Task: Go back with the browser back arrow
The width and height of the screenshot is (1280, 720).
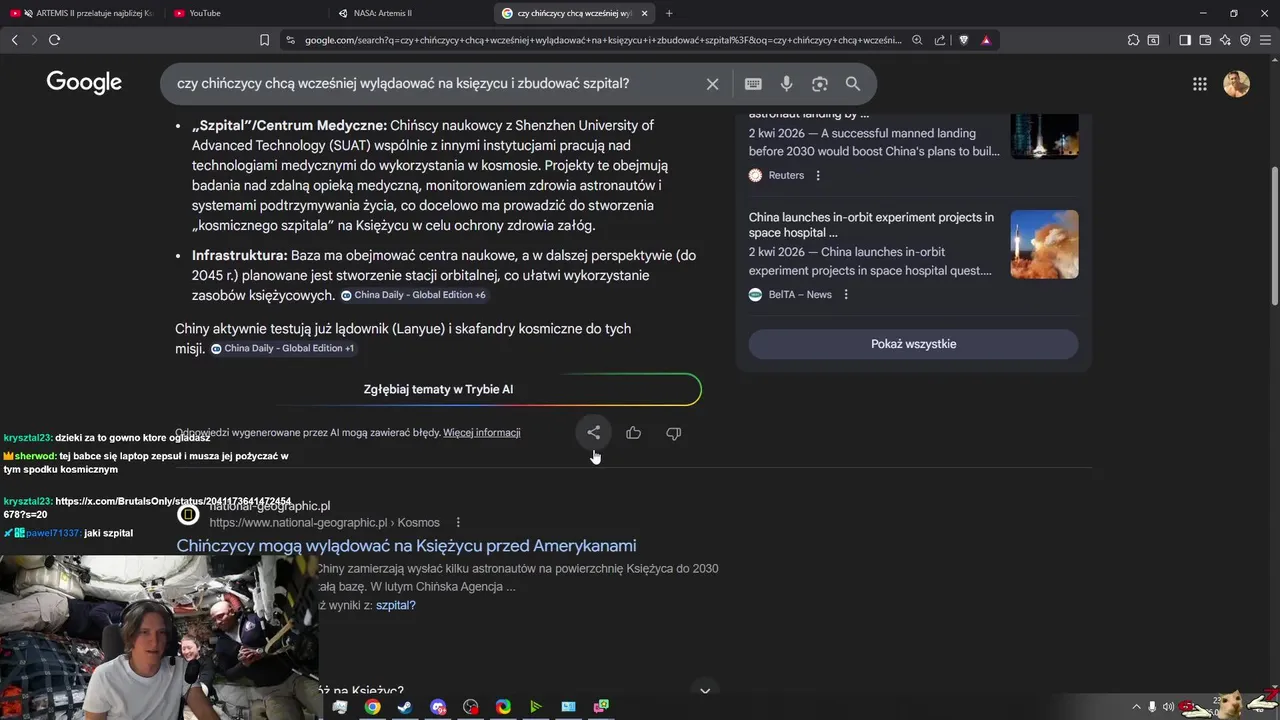Action: tap(14, 40)
